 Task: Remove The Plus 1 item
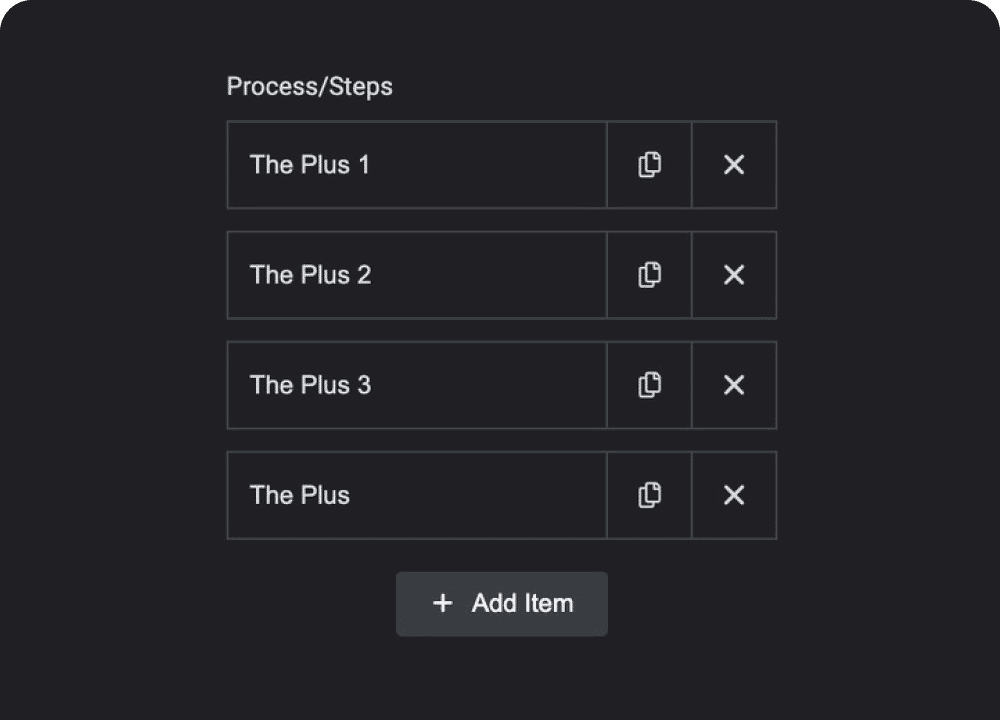pyautogui.click(x=734, y=165)
